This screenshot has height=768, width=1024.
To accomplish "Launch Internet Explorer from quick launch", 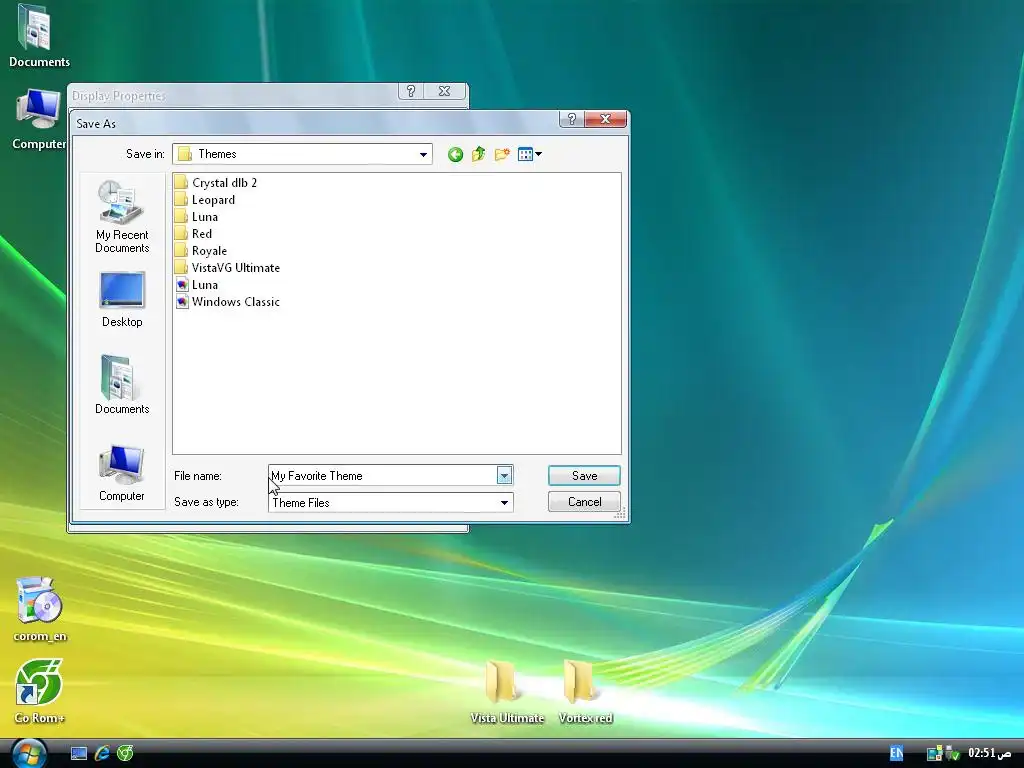I will point(102,754).
